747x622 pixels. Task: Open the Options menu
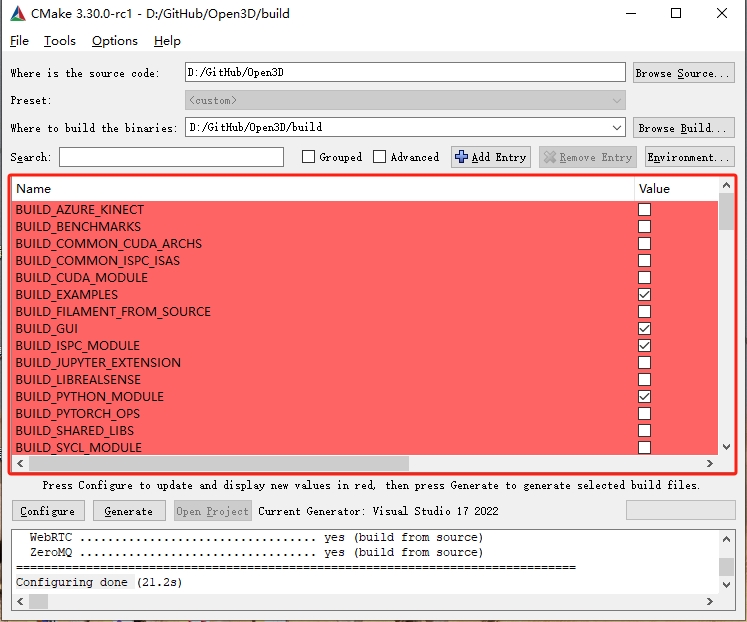[x=115, y=41]
